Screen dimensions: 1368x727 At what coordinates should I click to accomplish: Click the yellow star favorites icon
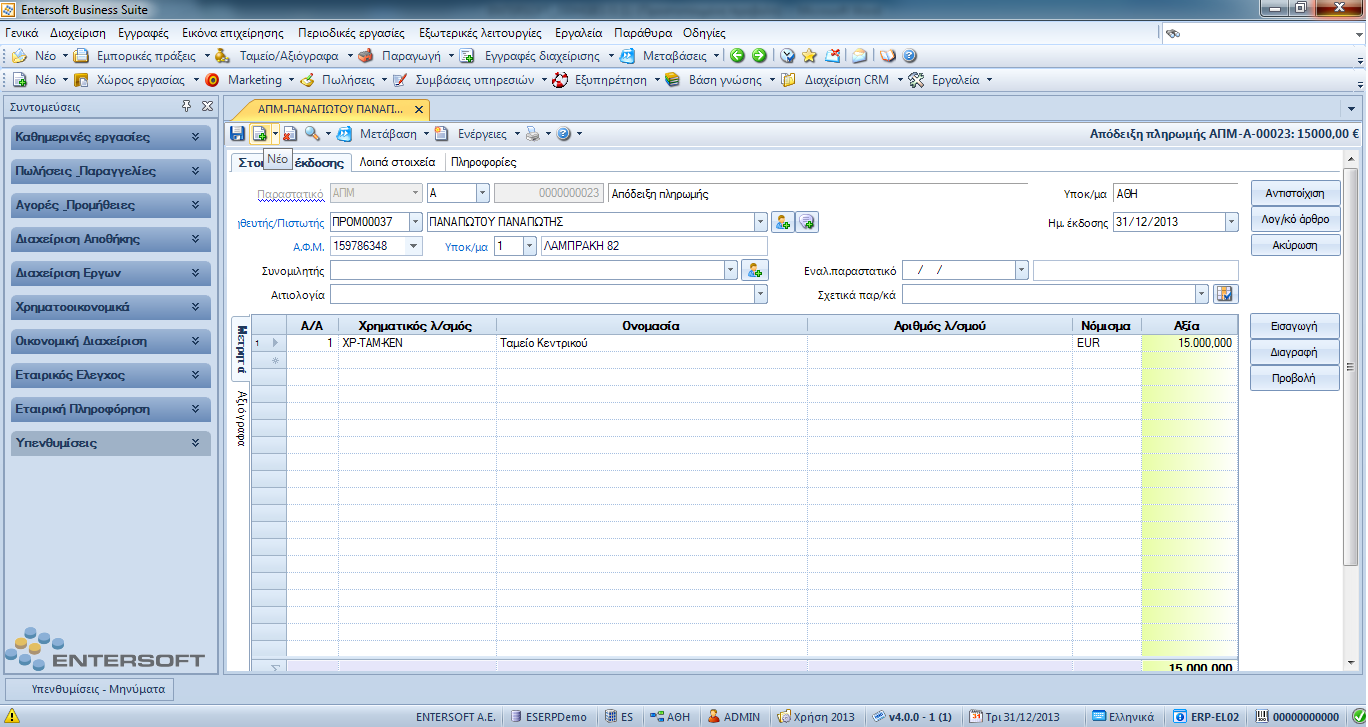tap(809, 56)
